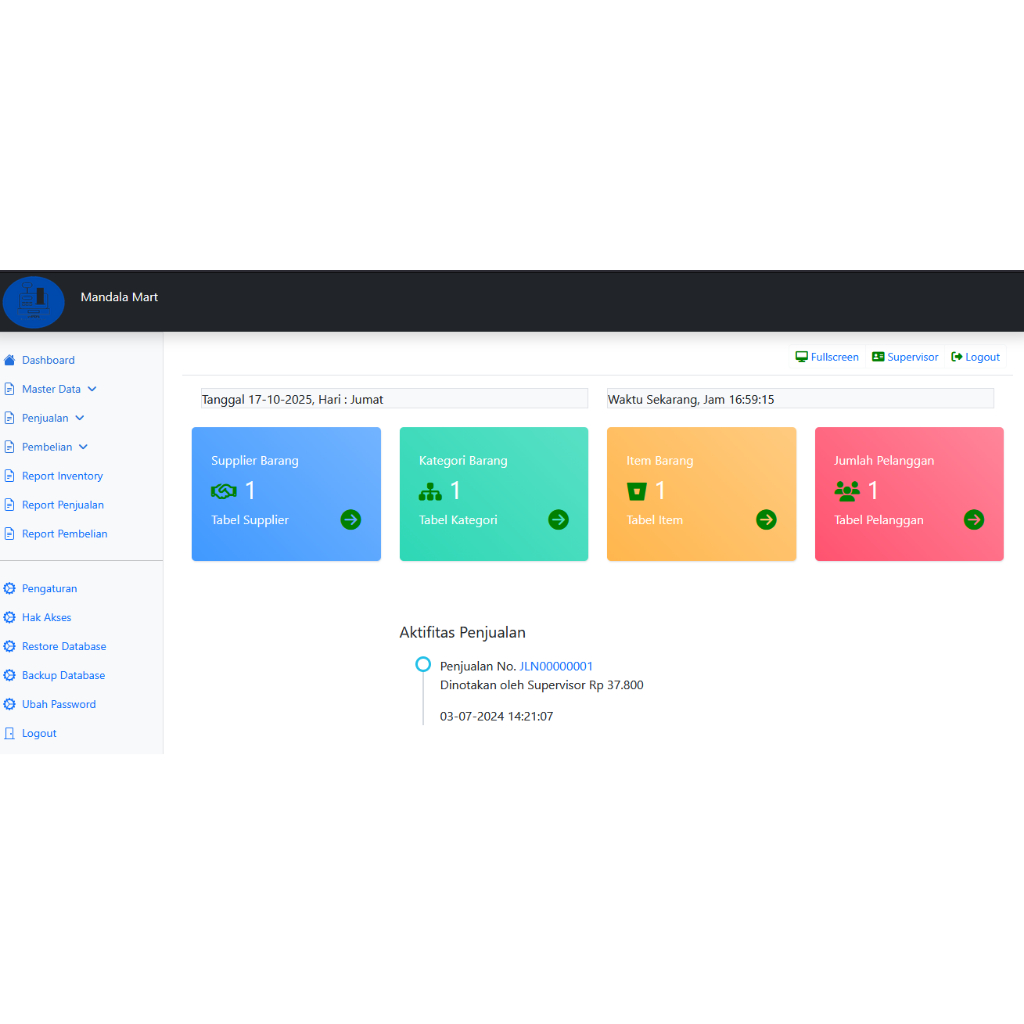Click the handshake supplier icon

[x=223, y=491]
